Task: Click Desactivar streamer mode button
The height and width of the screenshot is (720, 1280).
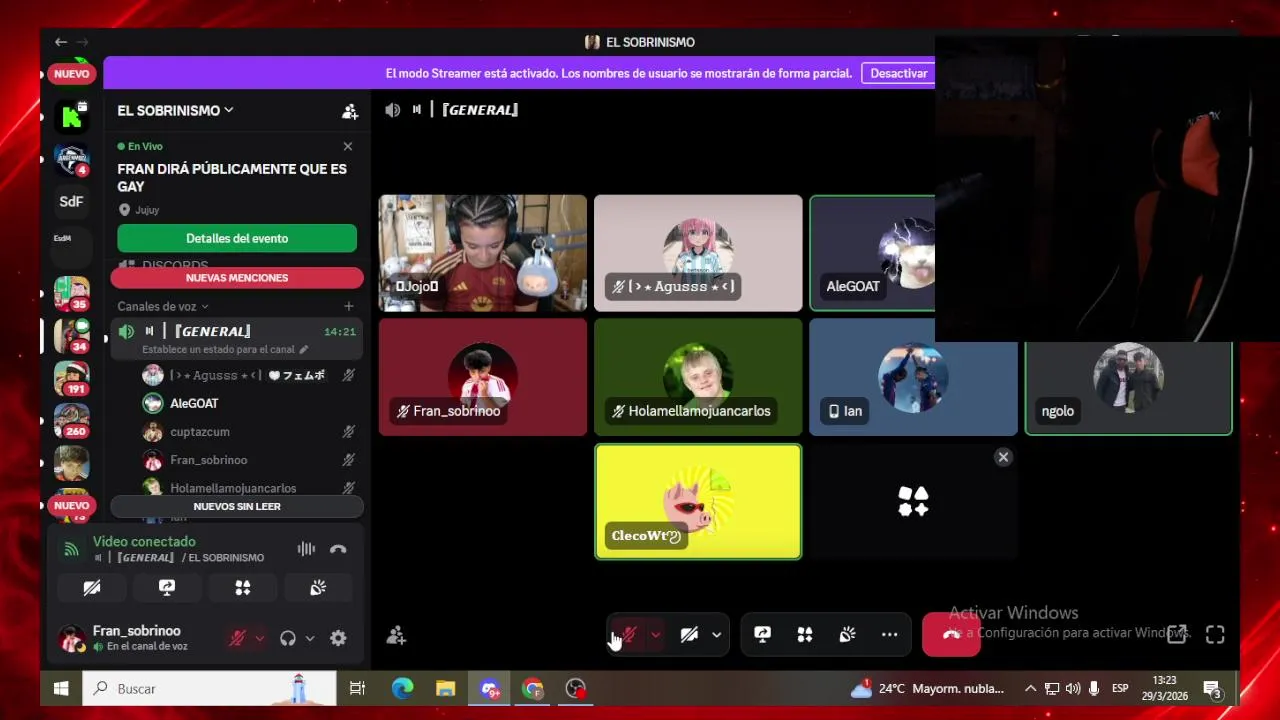Action: pos(899,73)
